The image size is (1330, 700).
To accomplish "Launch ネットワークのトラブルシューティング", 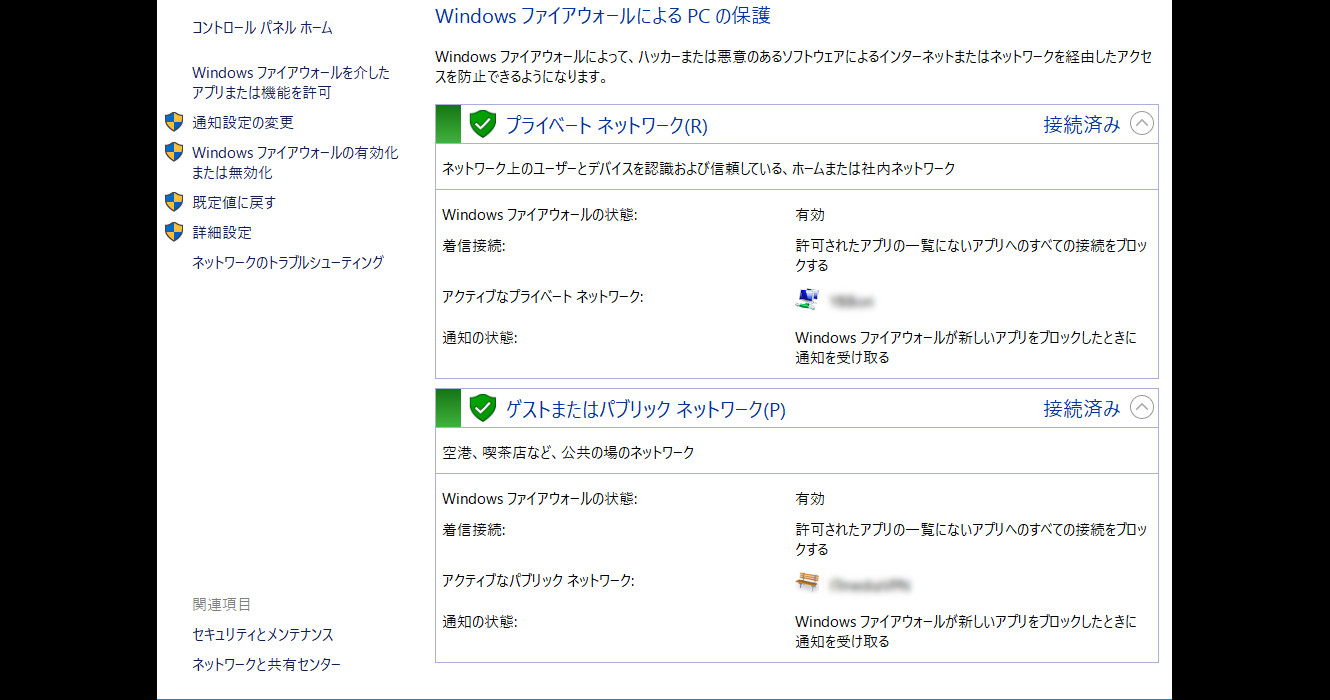I will pos(287,263).
